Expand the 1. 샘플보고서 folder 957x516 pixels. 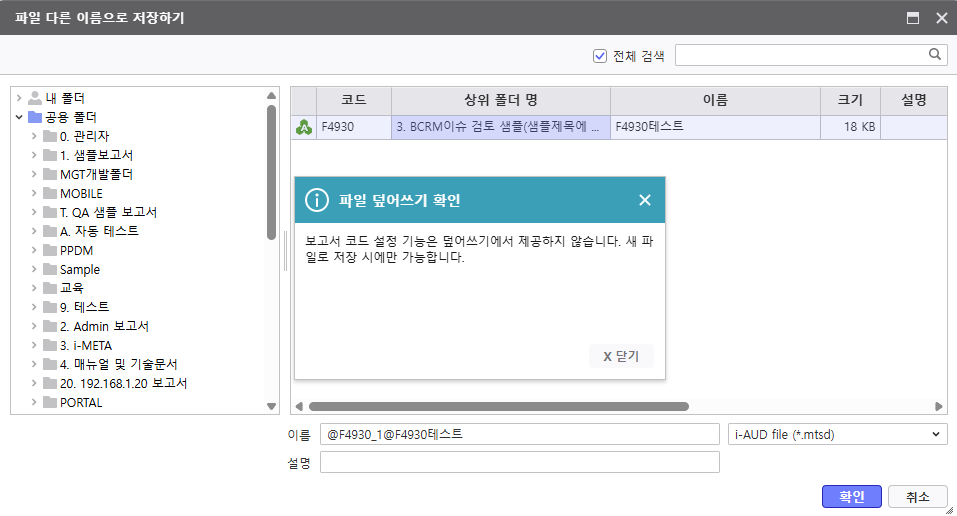pos(34,155)
